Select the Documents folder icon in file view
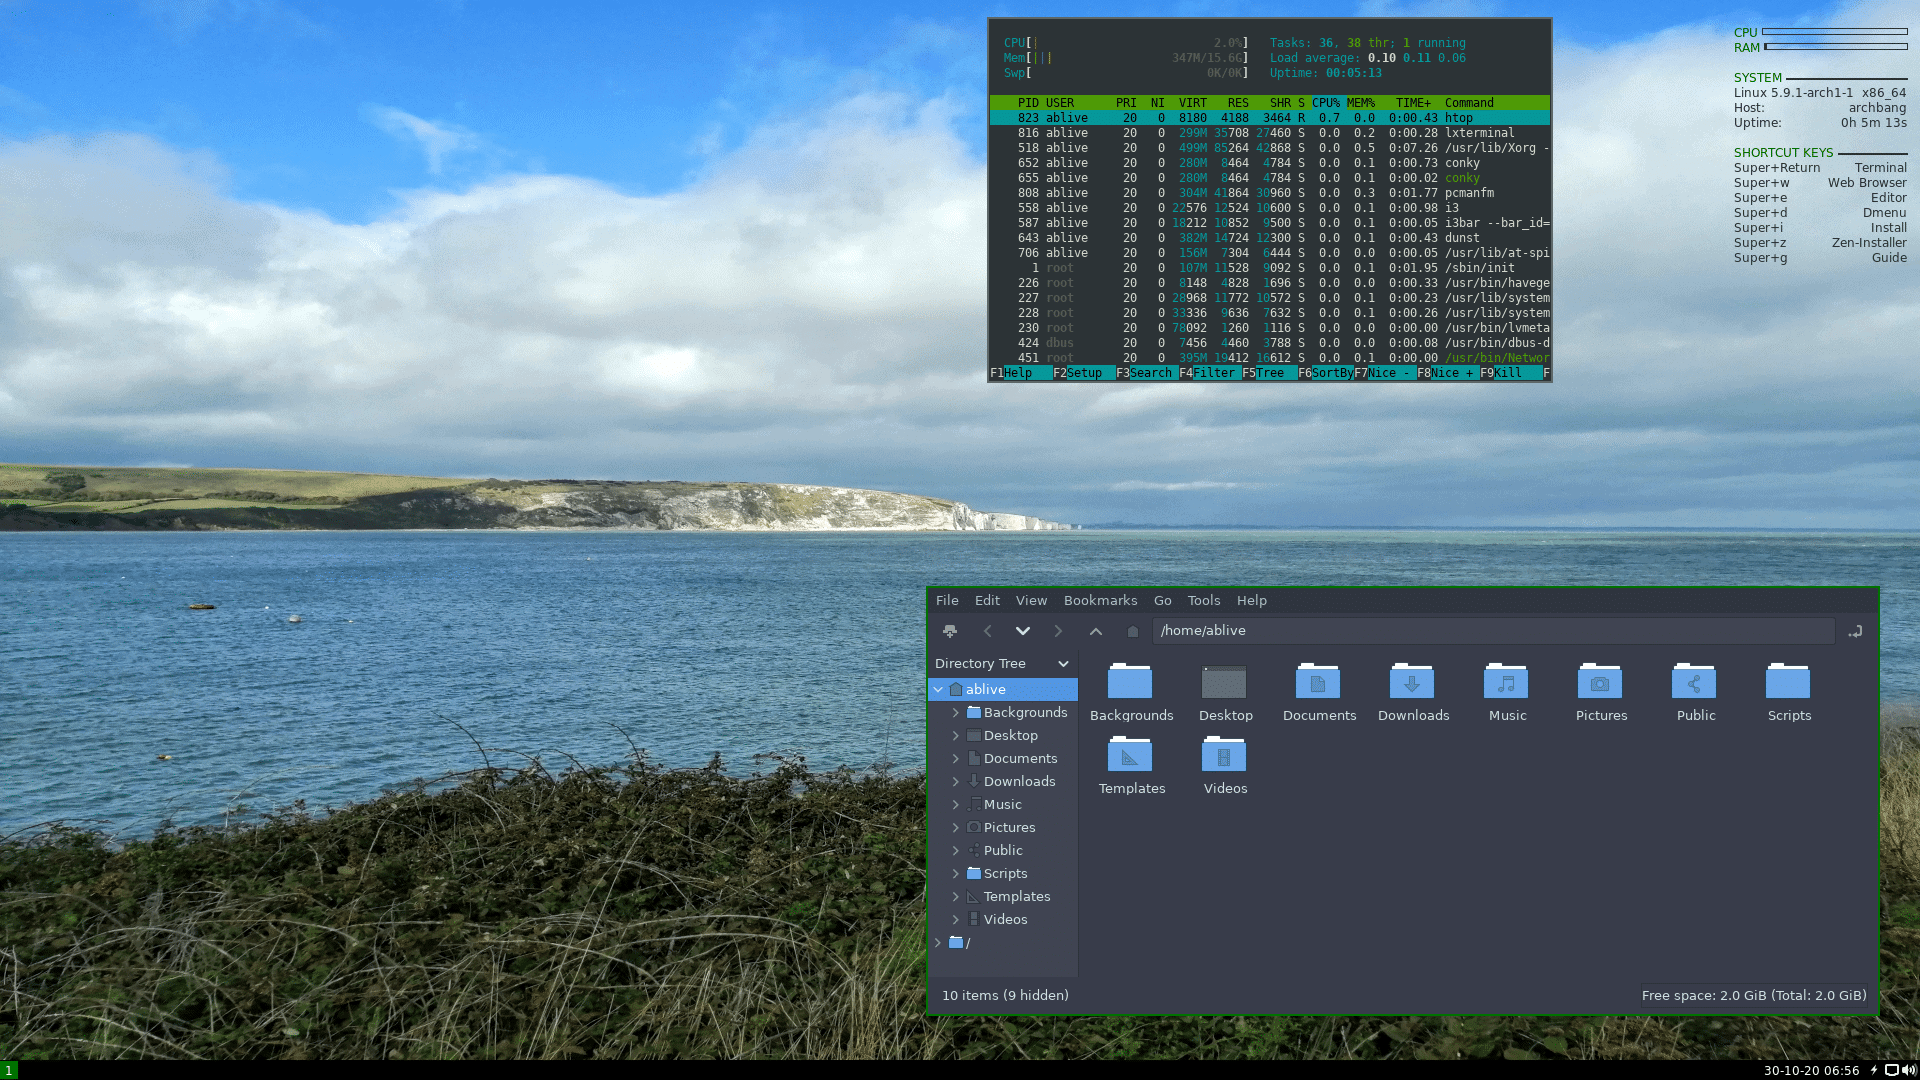1920x1080 pixels. [1318, 681]
